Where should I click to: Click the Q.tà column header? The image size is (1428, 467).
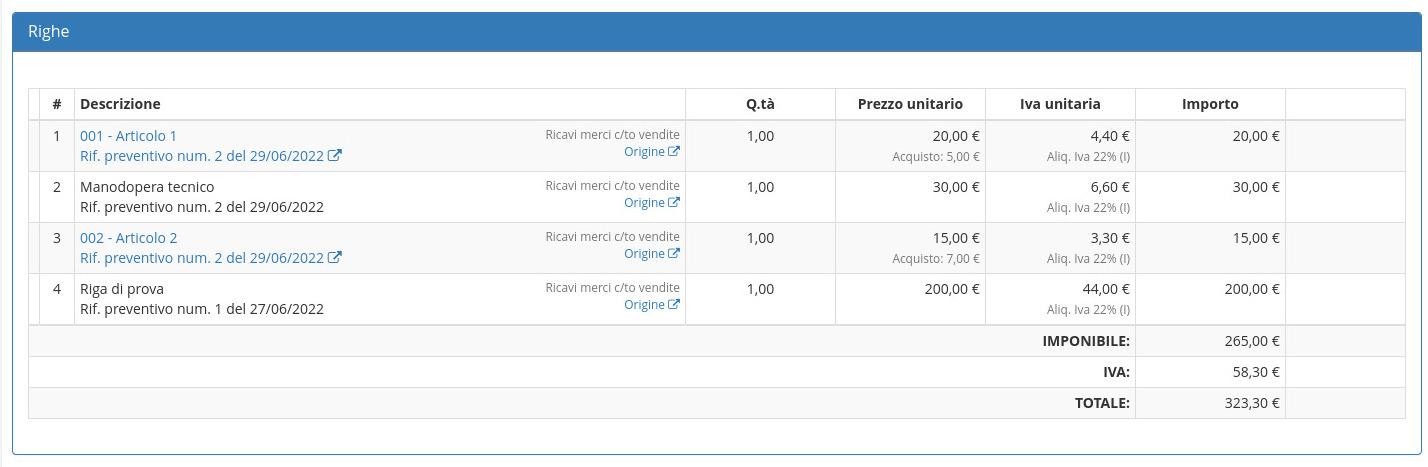coord(760,104)
